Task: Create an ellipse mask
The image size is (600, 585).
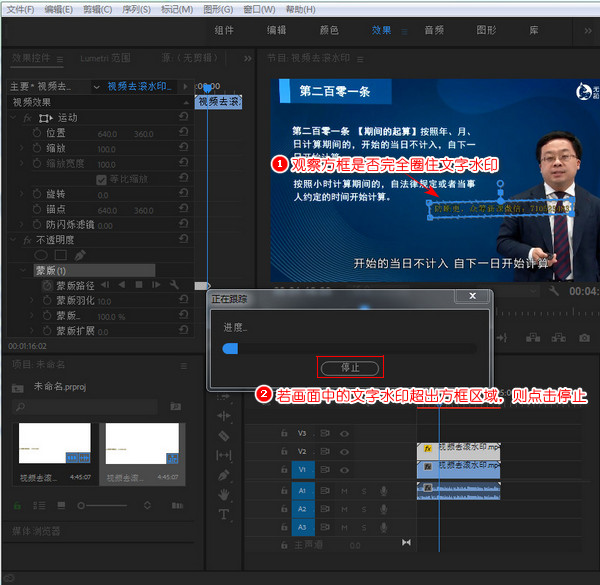Action: click(x=41, y=255)
